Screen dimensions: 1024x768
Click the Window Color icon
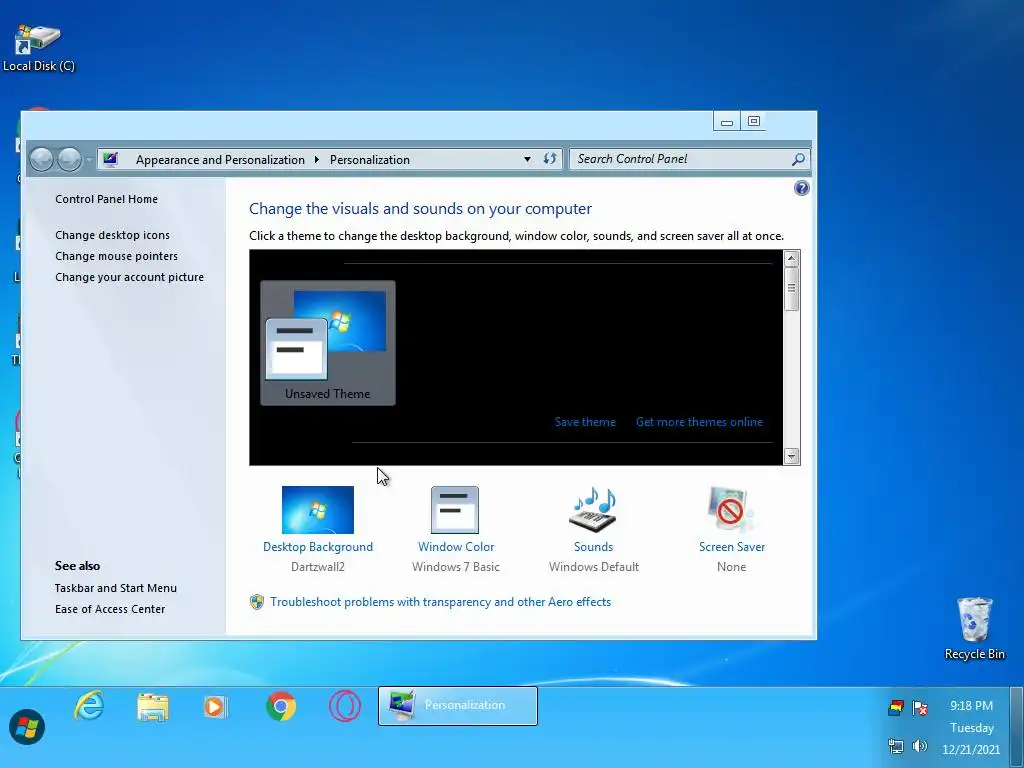(x=455, y=509)
